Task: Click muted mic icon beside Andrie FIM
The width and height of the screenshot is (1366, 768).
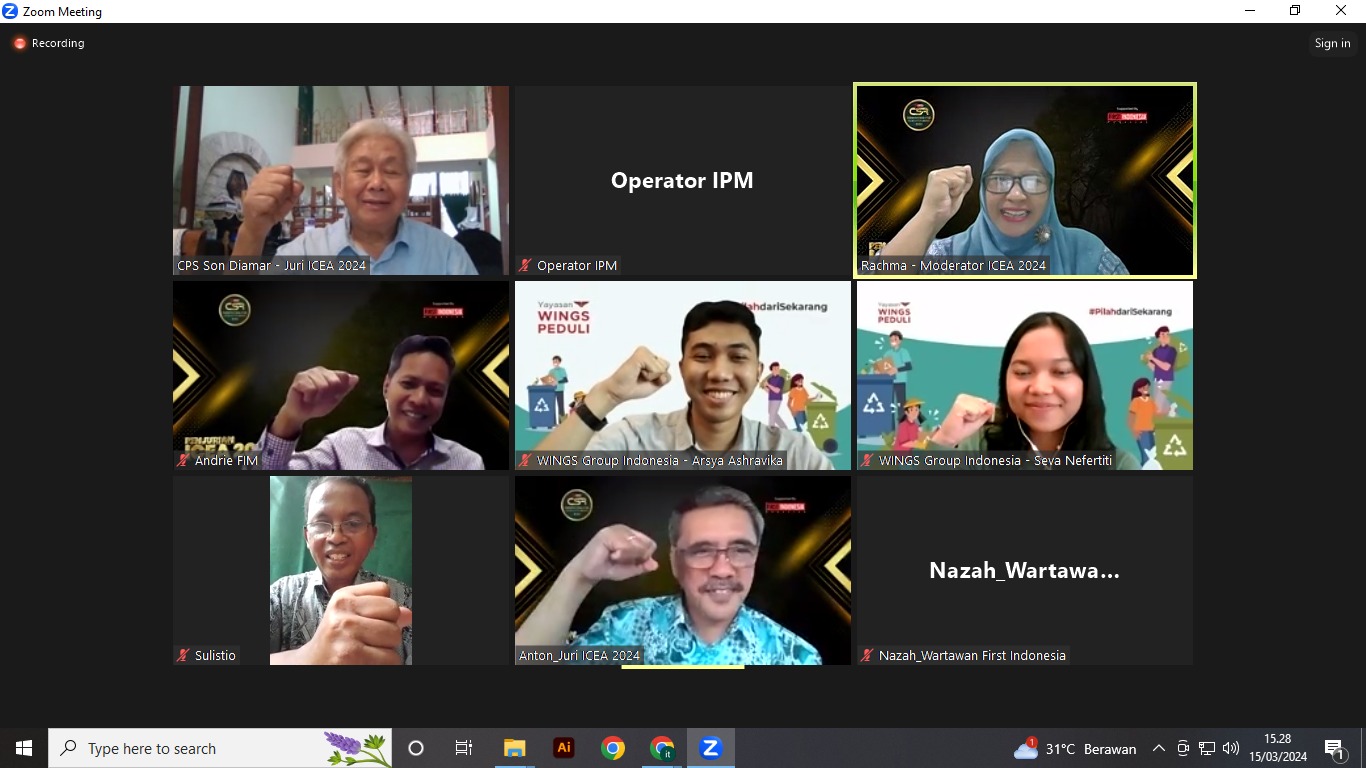Action: [183, 461]
